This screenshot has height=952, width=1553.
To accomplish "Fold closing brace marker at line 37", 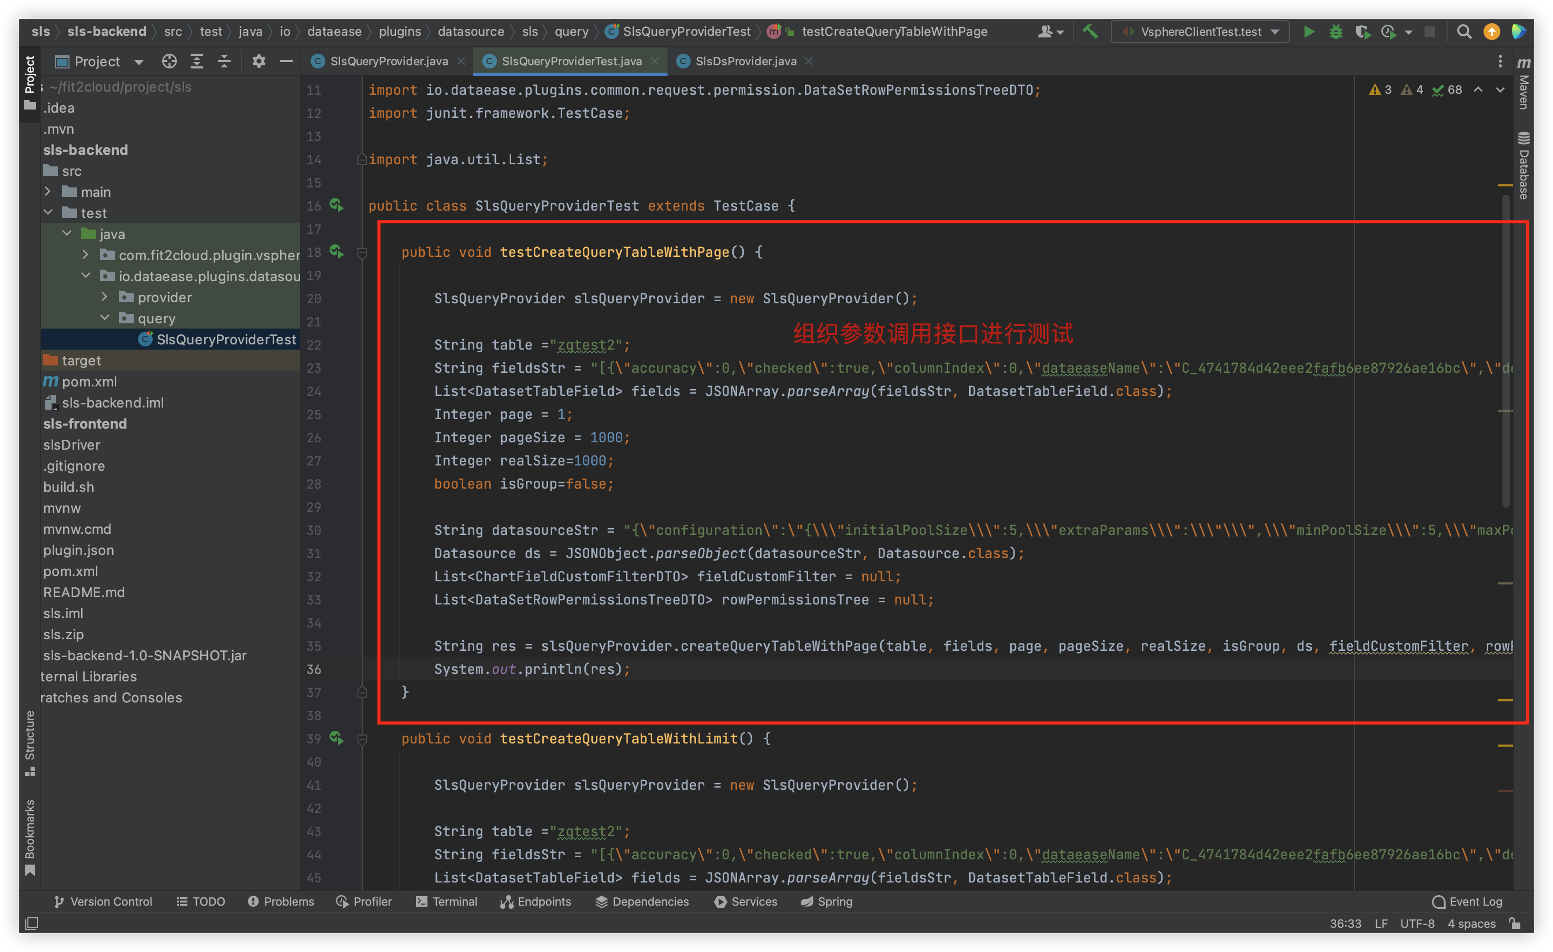I will 362,692.
